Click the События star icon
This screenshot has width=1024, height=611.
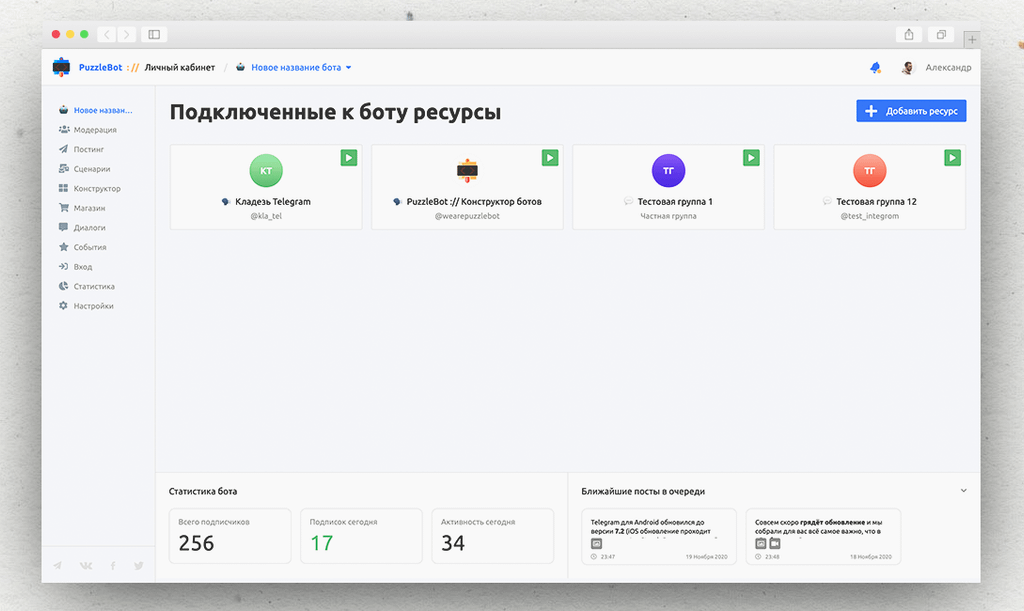(63, 247)
